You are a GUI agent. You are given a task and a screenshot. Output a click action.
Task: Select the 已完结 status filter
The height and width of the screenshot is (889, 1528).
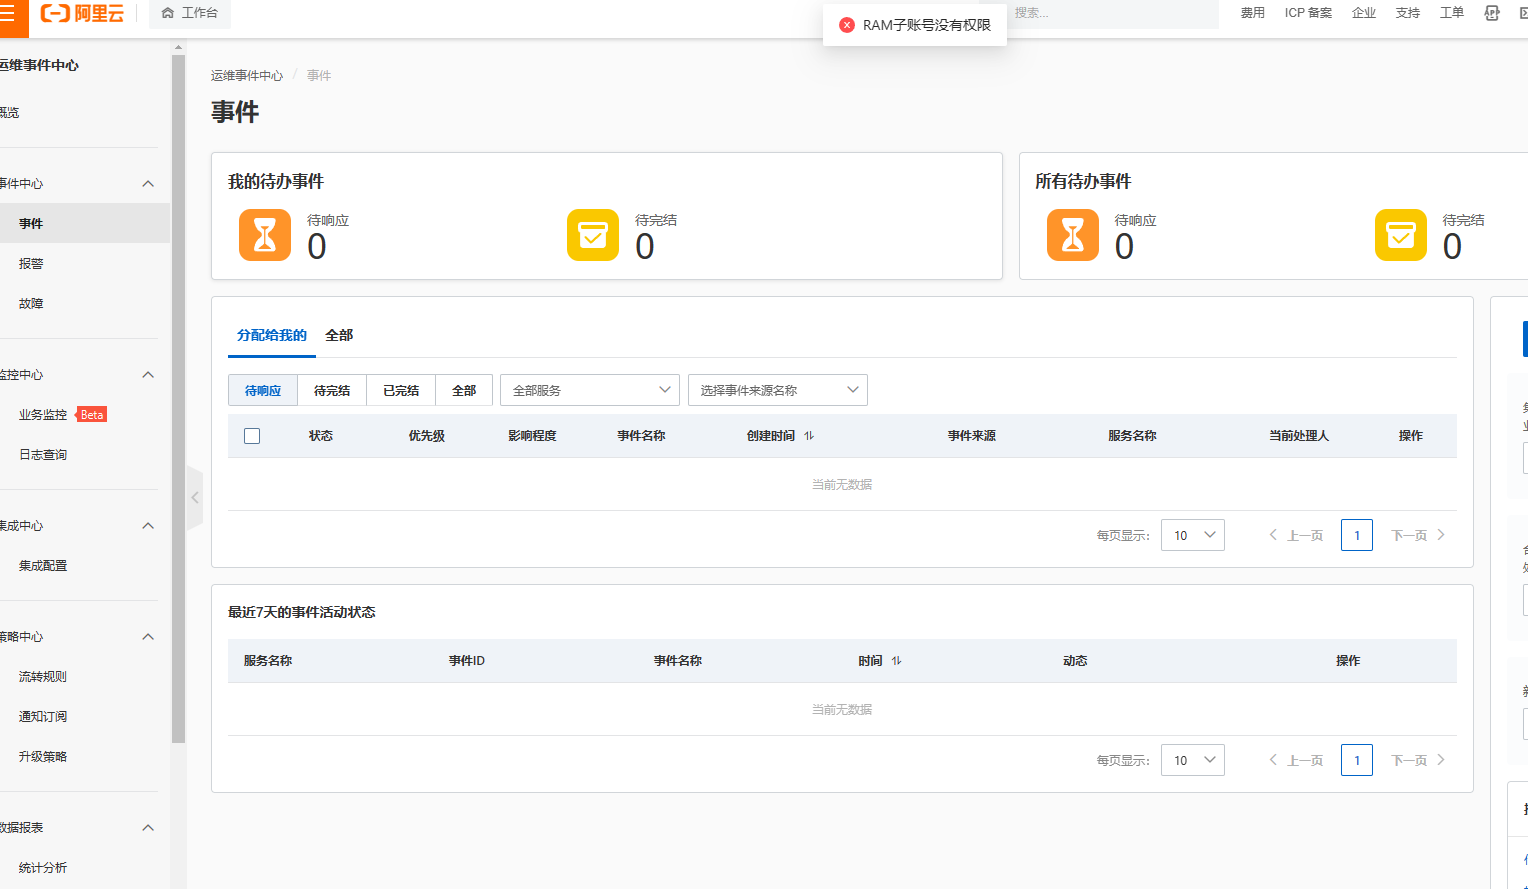(401, 390)
